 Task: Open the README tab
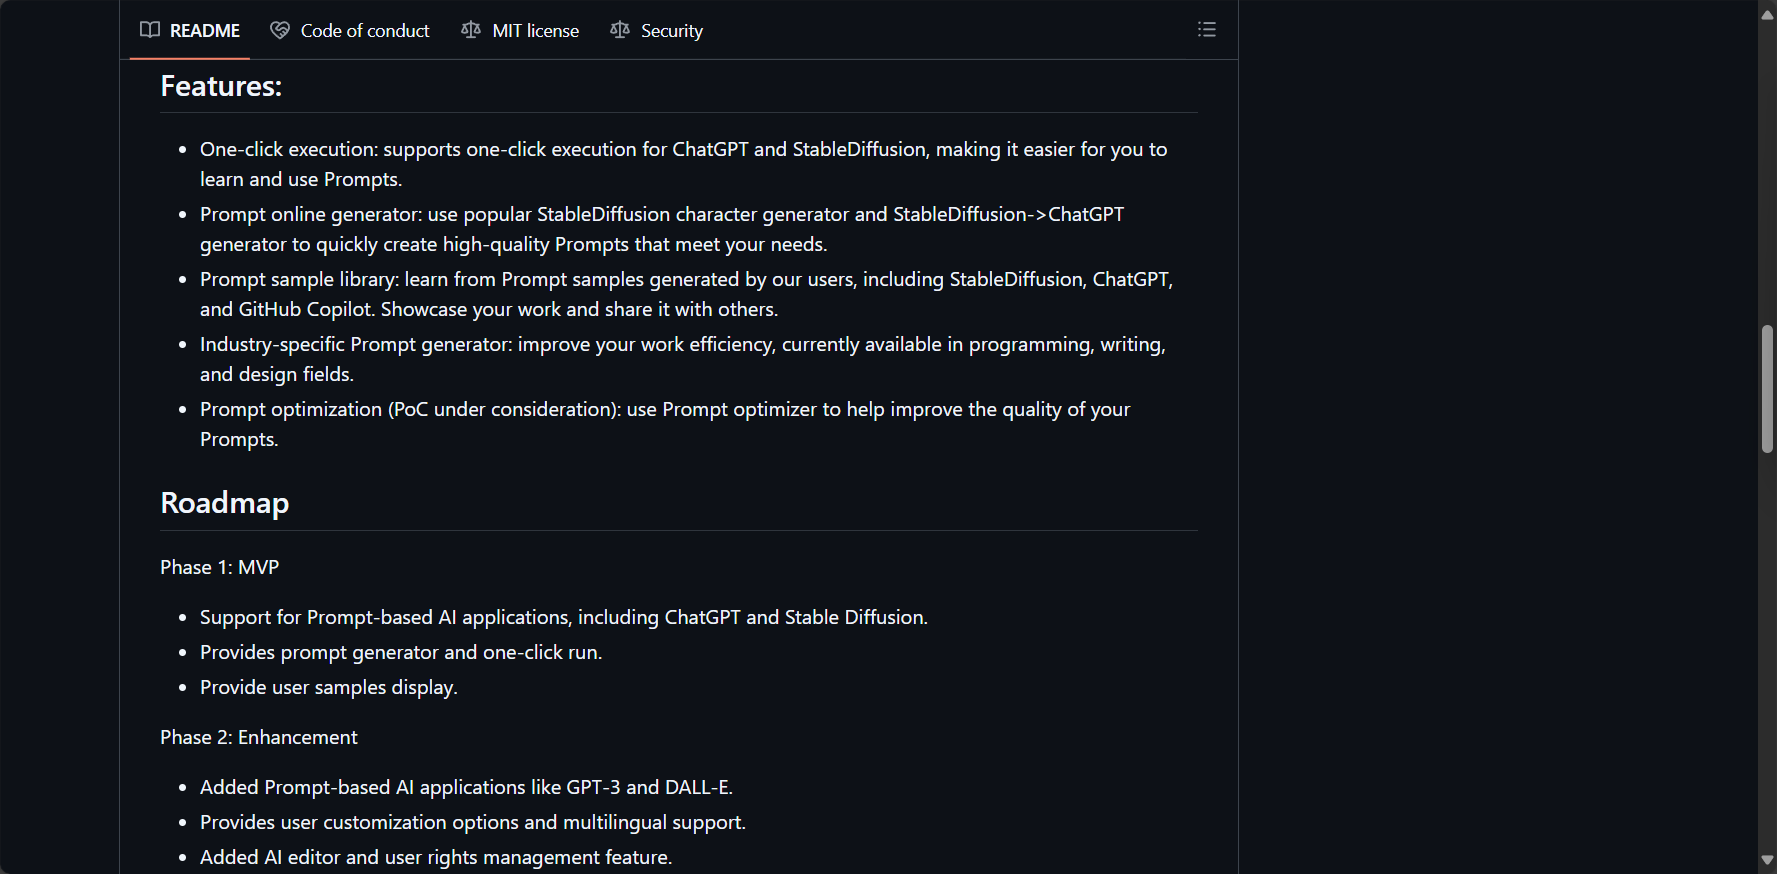[x=190, y=30]
